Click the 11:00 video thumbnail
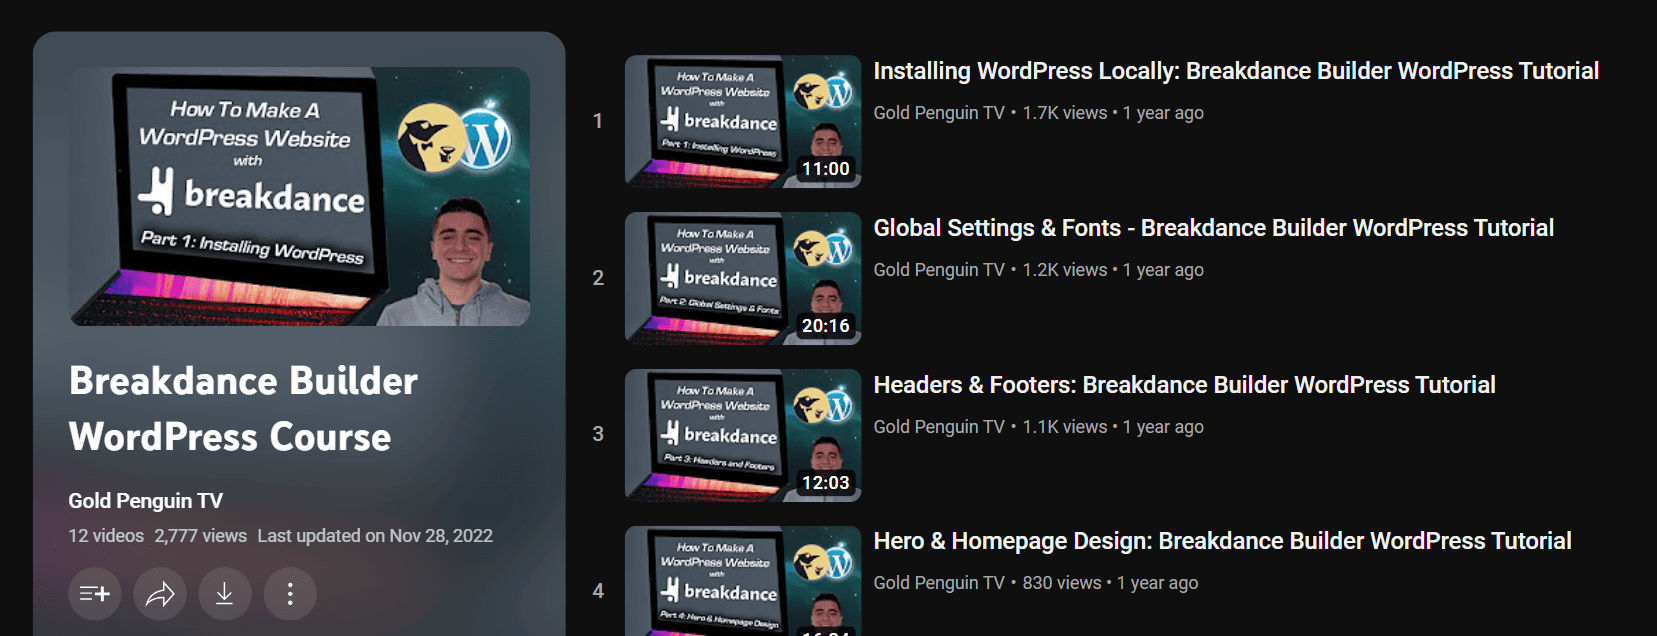 [x=742, y=121]
